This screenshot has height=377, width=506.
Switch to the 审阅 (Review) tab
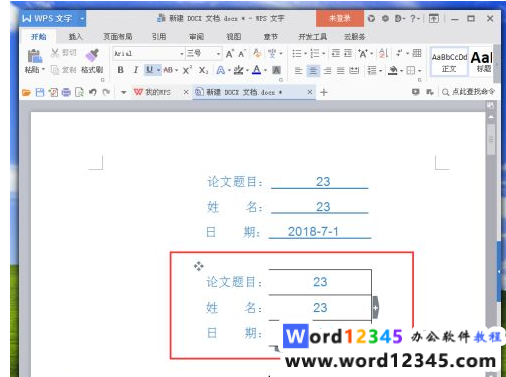[x=196, y=37]
